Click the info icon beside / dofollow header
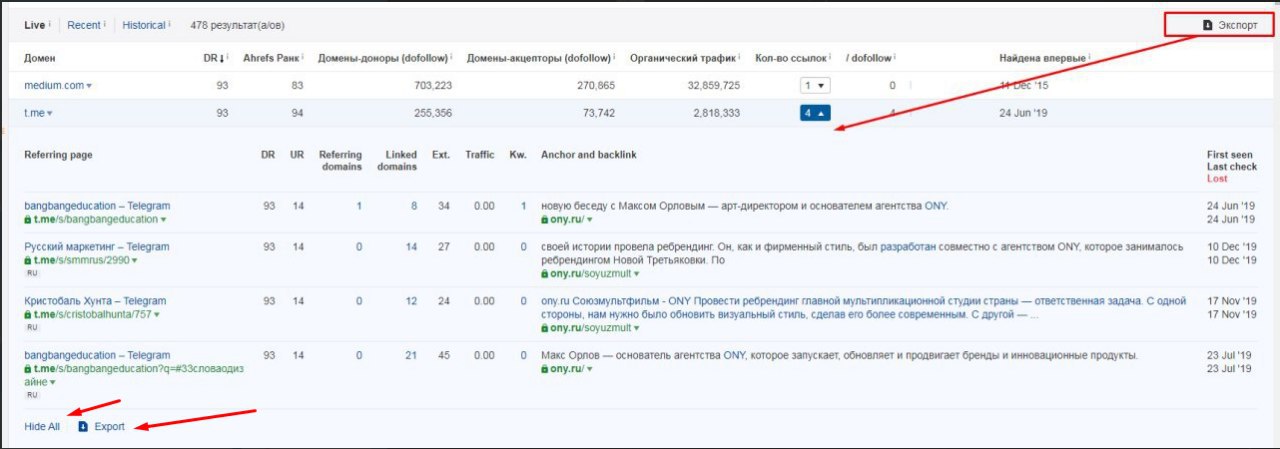Image resolution: width=1280 pixels, height=449 pixels. 897,57
